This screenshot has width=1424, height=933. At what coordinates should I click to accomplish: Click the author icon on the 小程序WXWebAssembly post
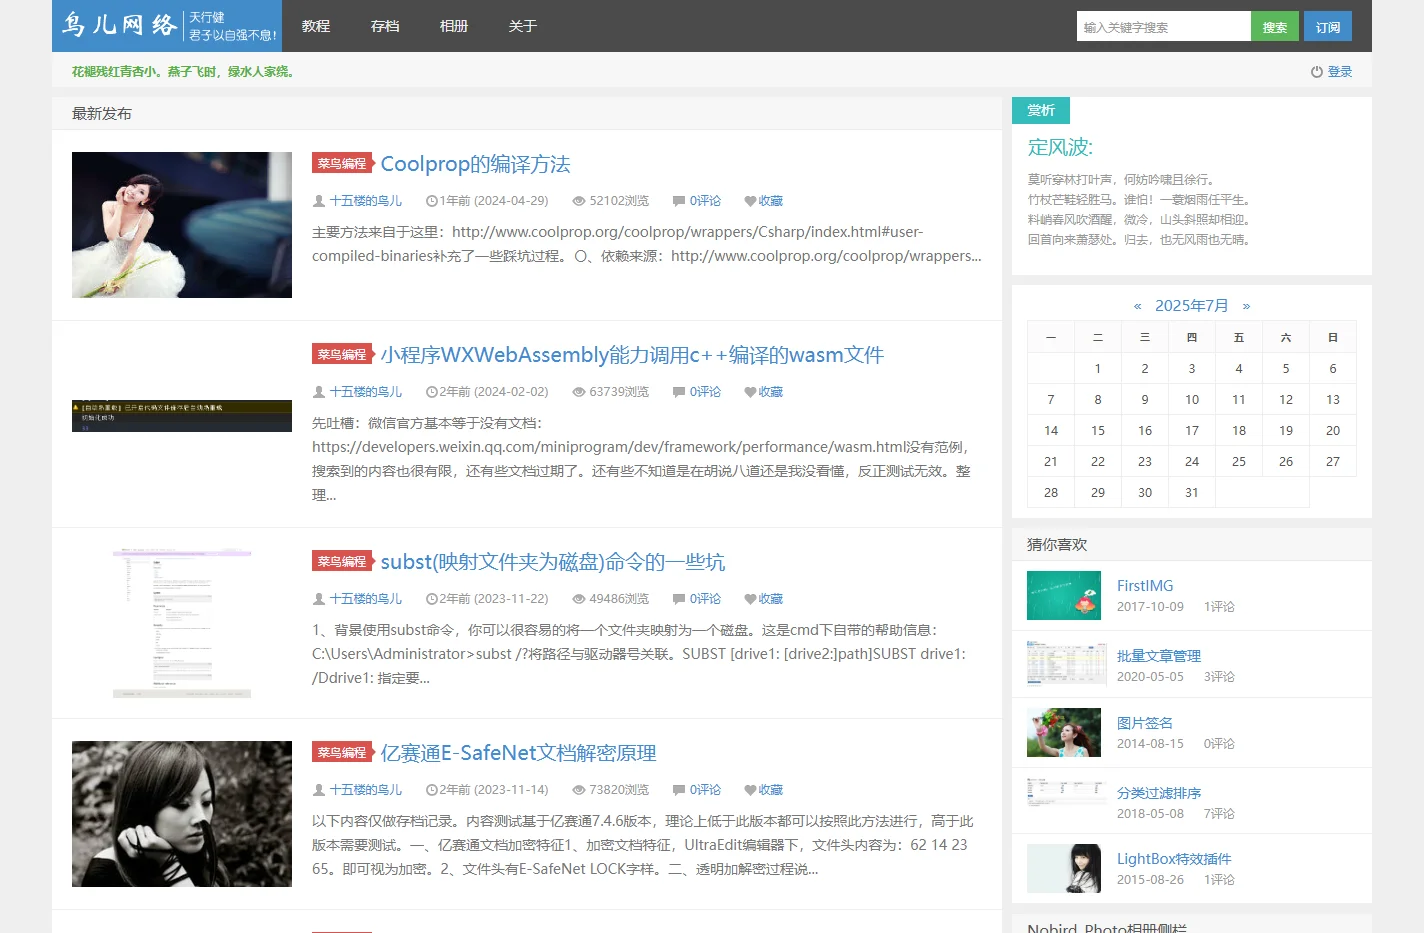[x=319, y=392]
